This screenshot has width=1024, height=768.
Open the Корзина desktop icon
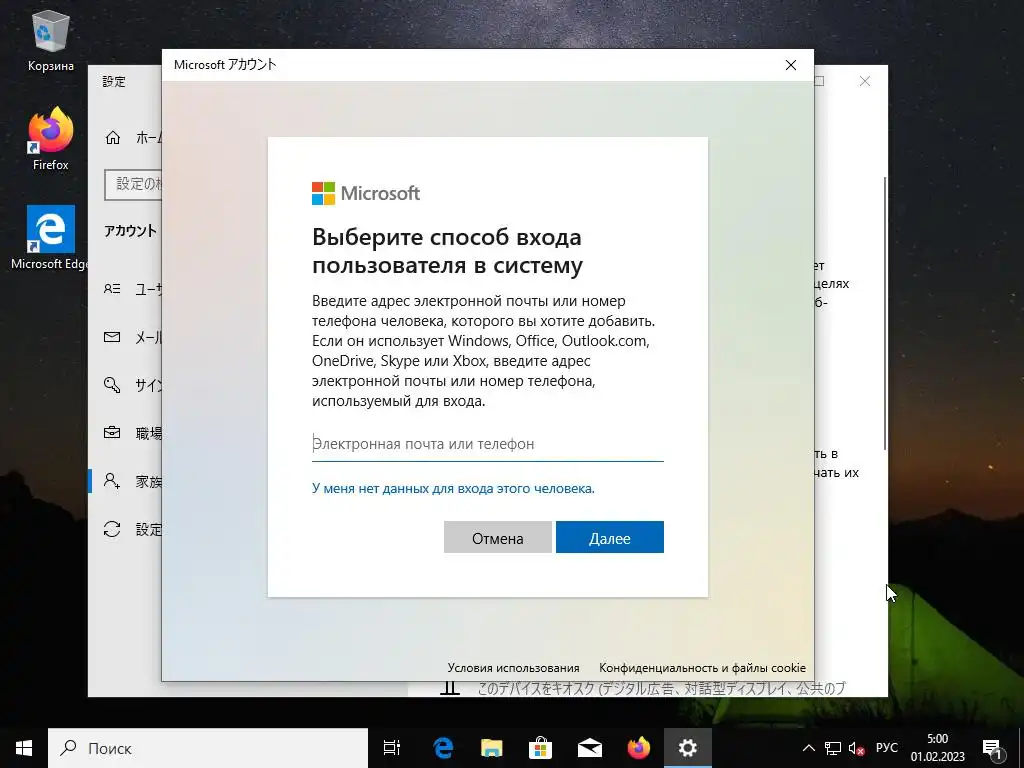50,42
